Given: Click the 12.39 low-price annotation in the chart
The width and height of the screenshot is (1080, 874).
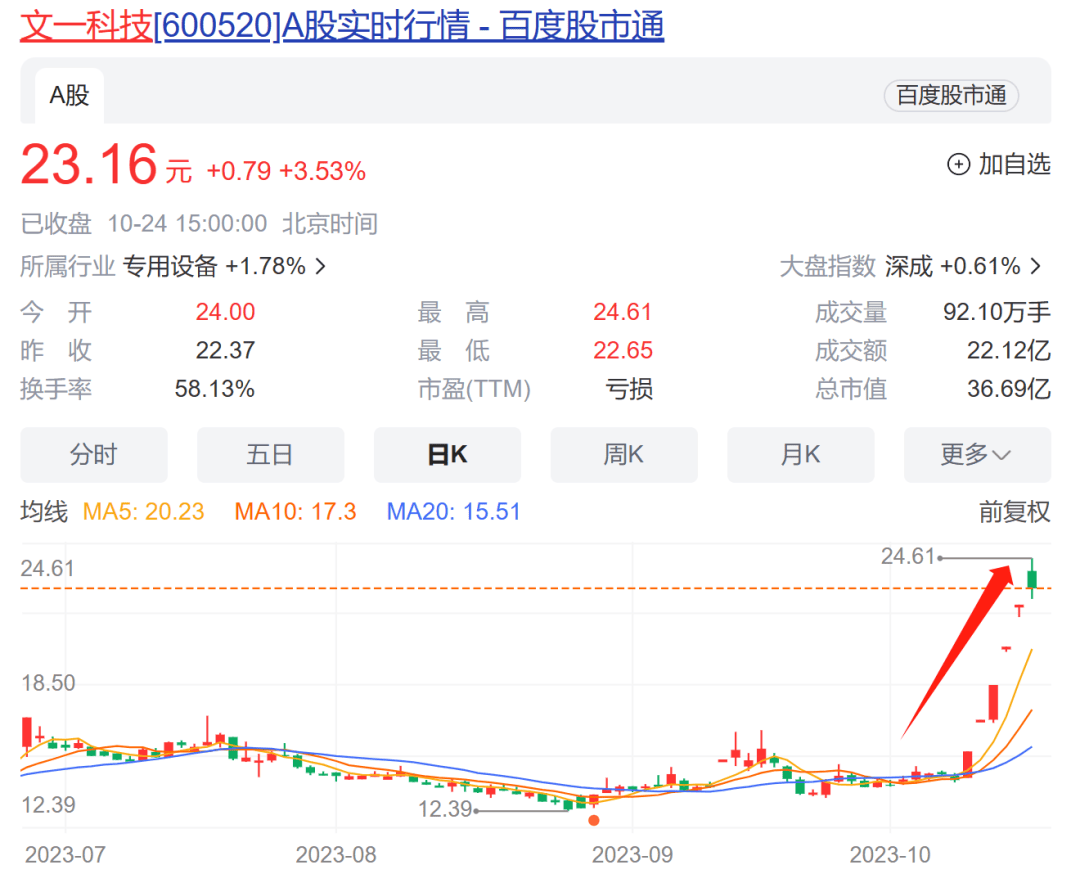Looking at the screenshot, I should click(445, 809).
